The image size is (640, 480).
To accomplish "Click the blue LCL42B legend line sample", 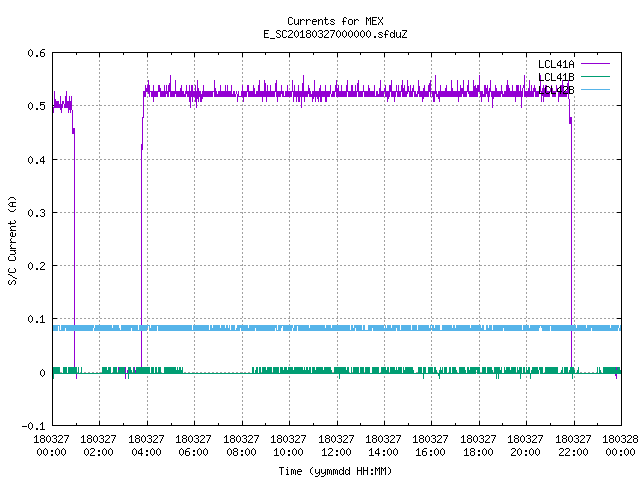I will click(x=595, y=89).
